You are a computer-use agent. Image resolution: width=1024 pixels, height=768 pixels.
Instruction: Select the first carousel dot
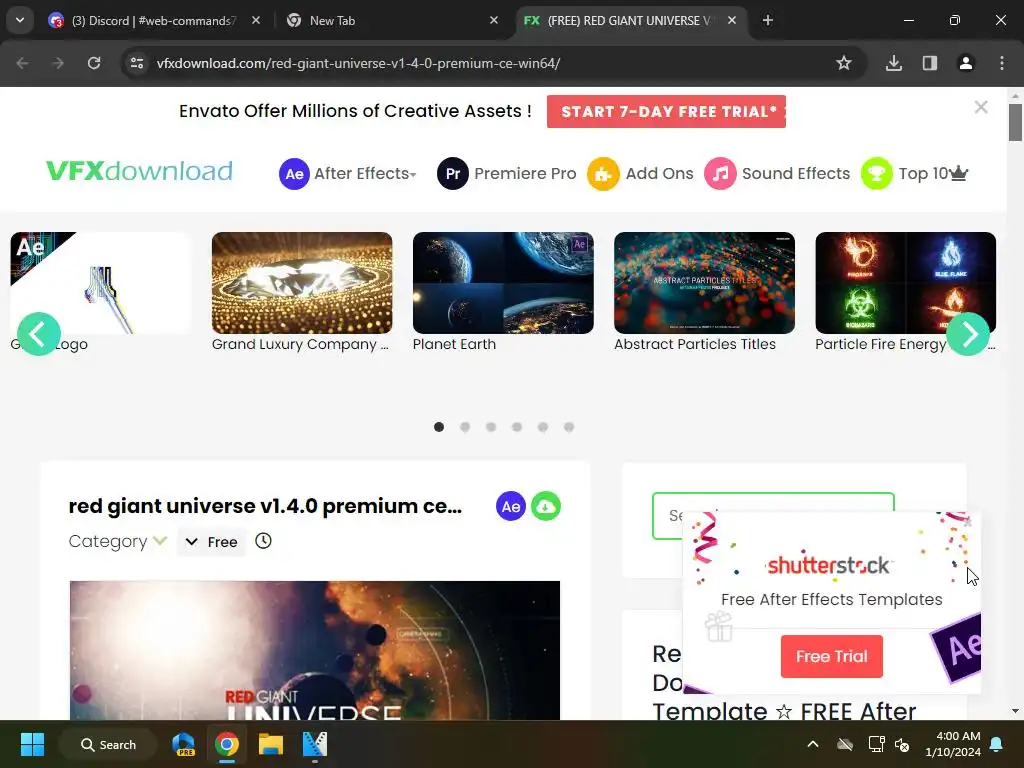click(x=439, y=427)
